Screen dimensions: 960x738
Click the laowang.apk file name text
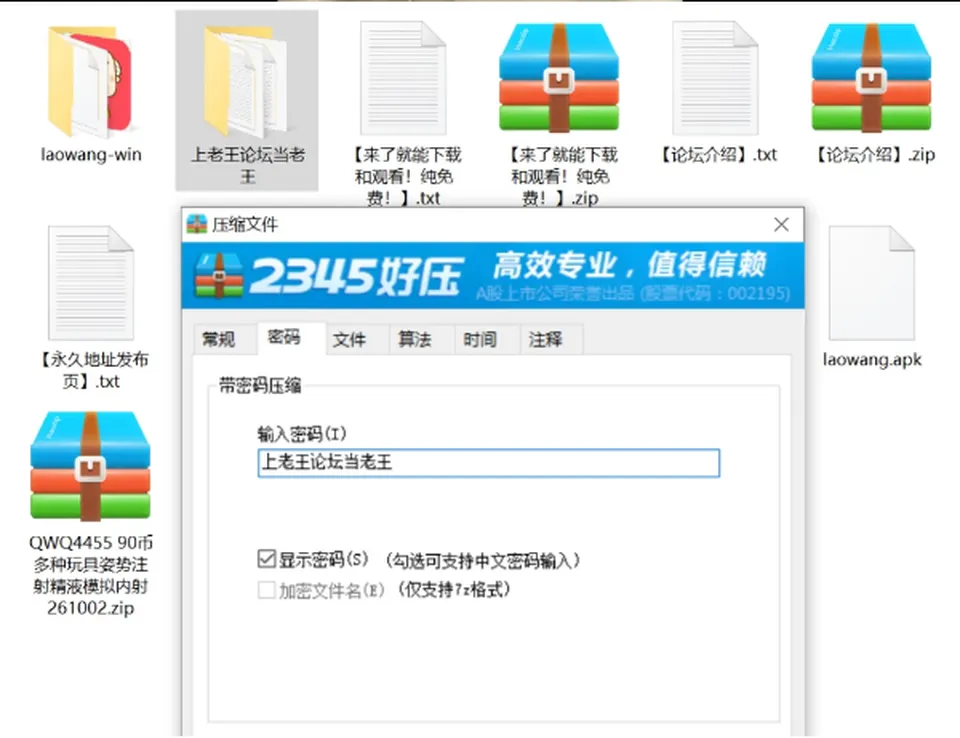[x=872, y=360]
